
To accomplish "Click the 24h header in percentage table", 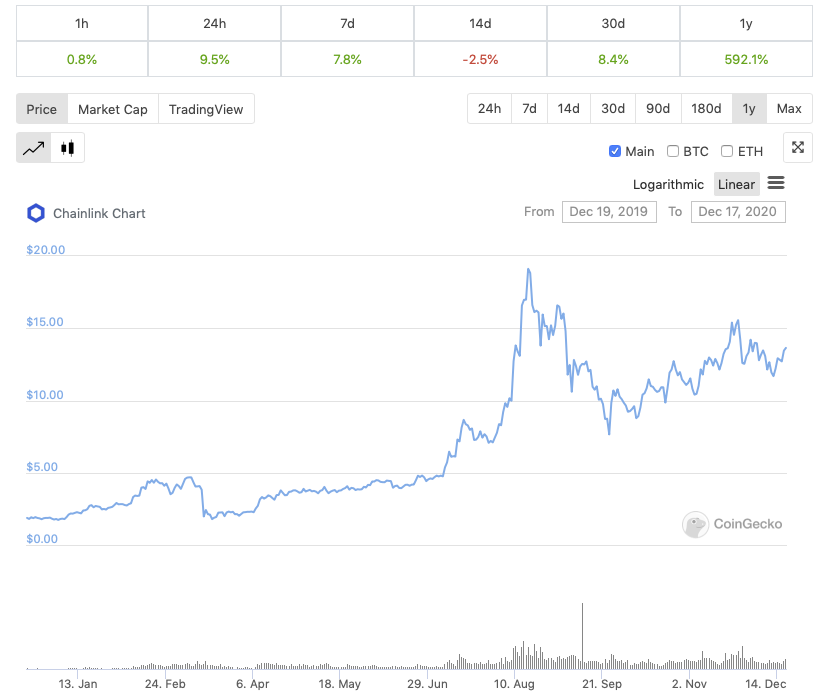I will point(215,23).
